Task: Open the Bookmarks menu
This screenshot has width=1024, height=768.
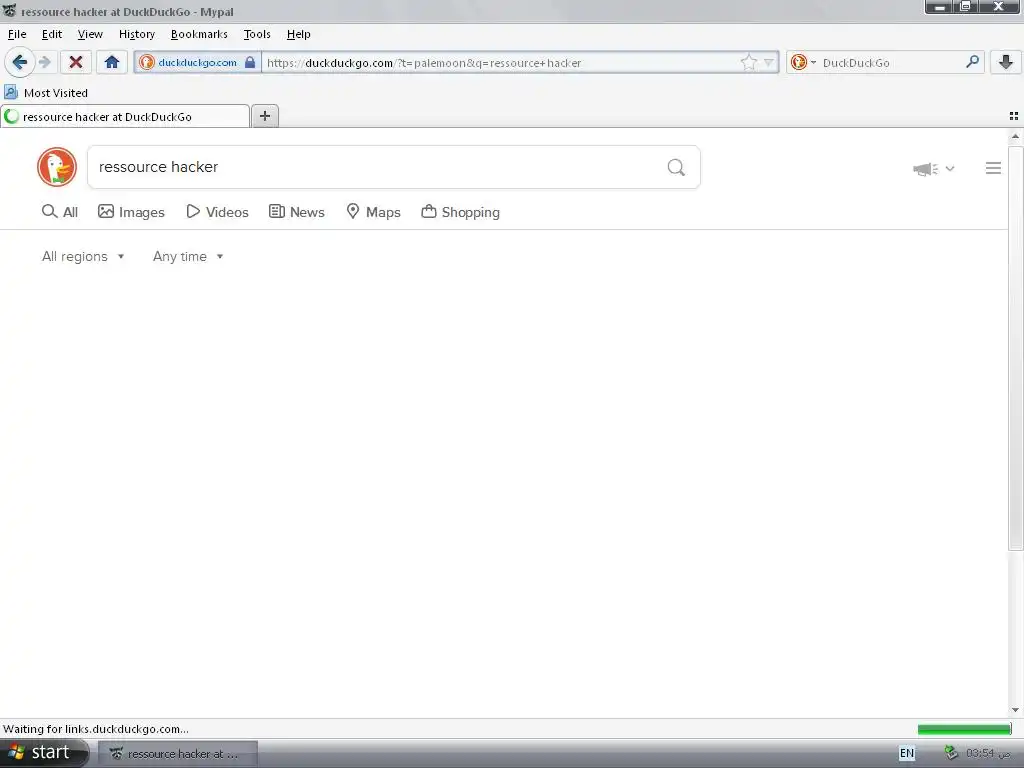Action: coord(199,34)
